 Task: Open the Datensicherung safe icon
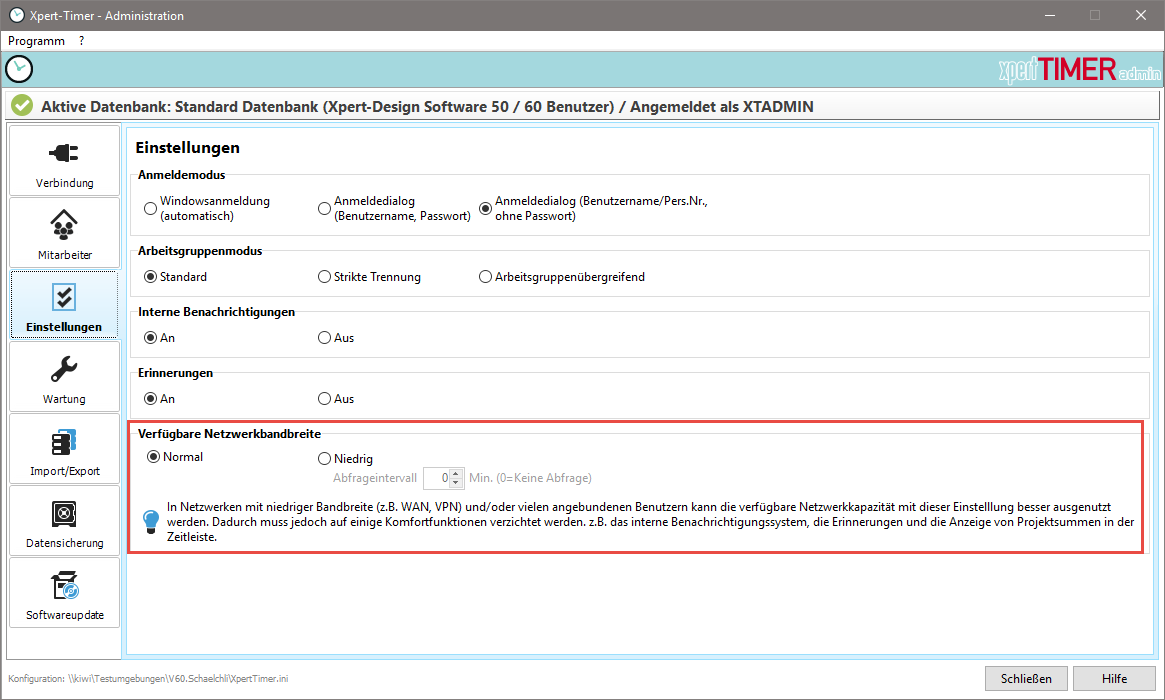pos(65,520)
